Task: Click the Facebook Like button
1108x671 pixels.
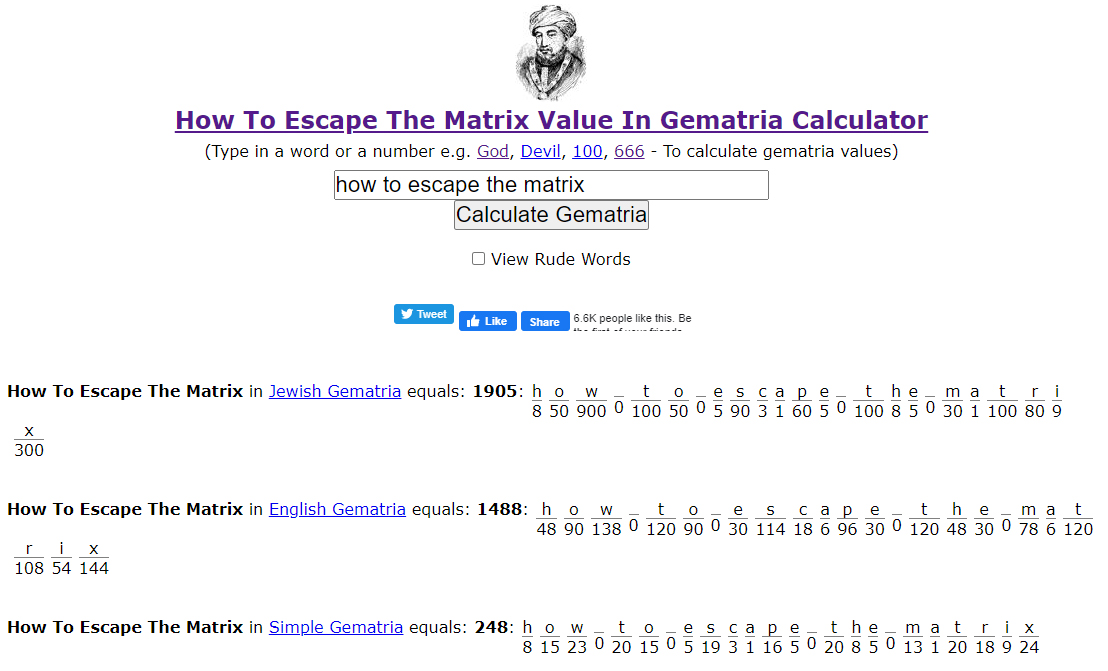Action: click(488, 321)
